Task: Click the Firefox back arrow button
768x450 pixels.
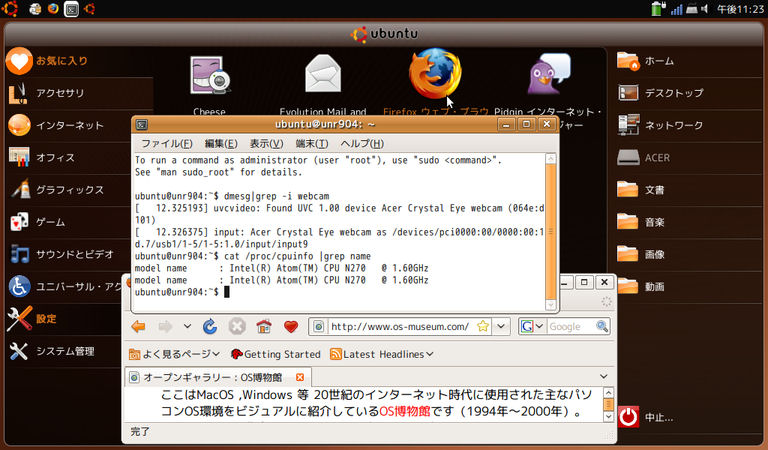Action: (x=139, y=326)
